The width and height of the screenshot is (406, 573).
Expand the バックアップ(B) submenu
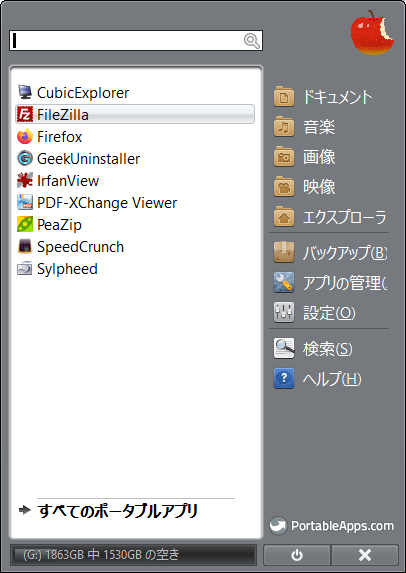tap(330, 253)
